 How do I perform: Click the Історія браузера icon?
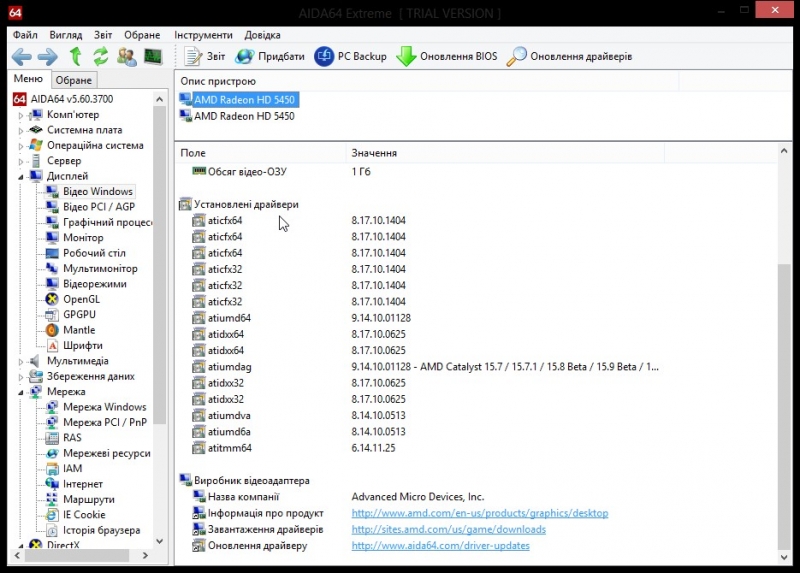[x=52, y=530]
